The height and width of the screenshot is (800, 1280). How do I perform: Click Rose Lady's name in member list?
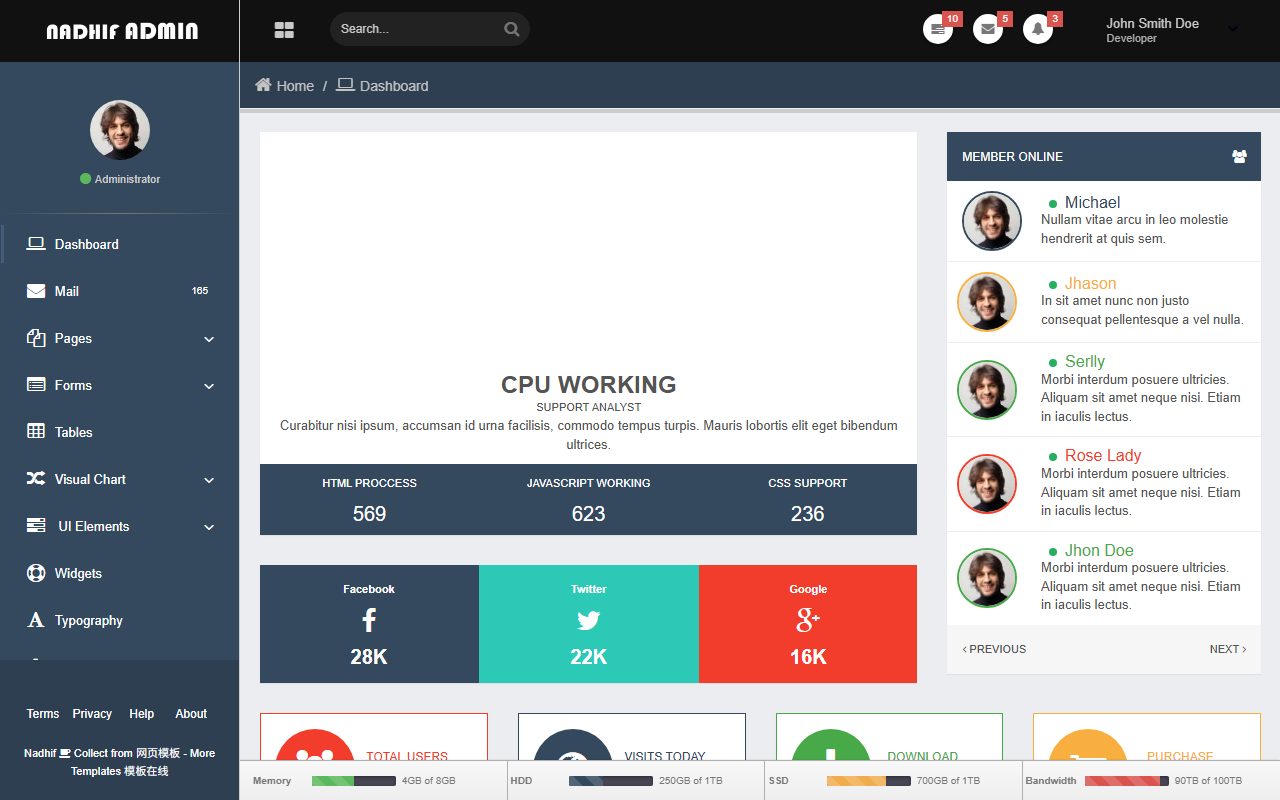click(1103, 455)
